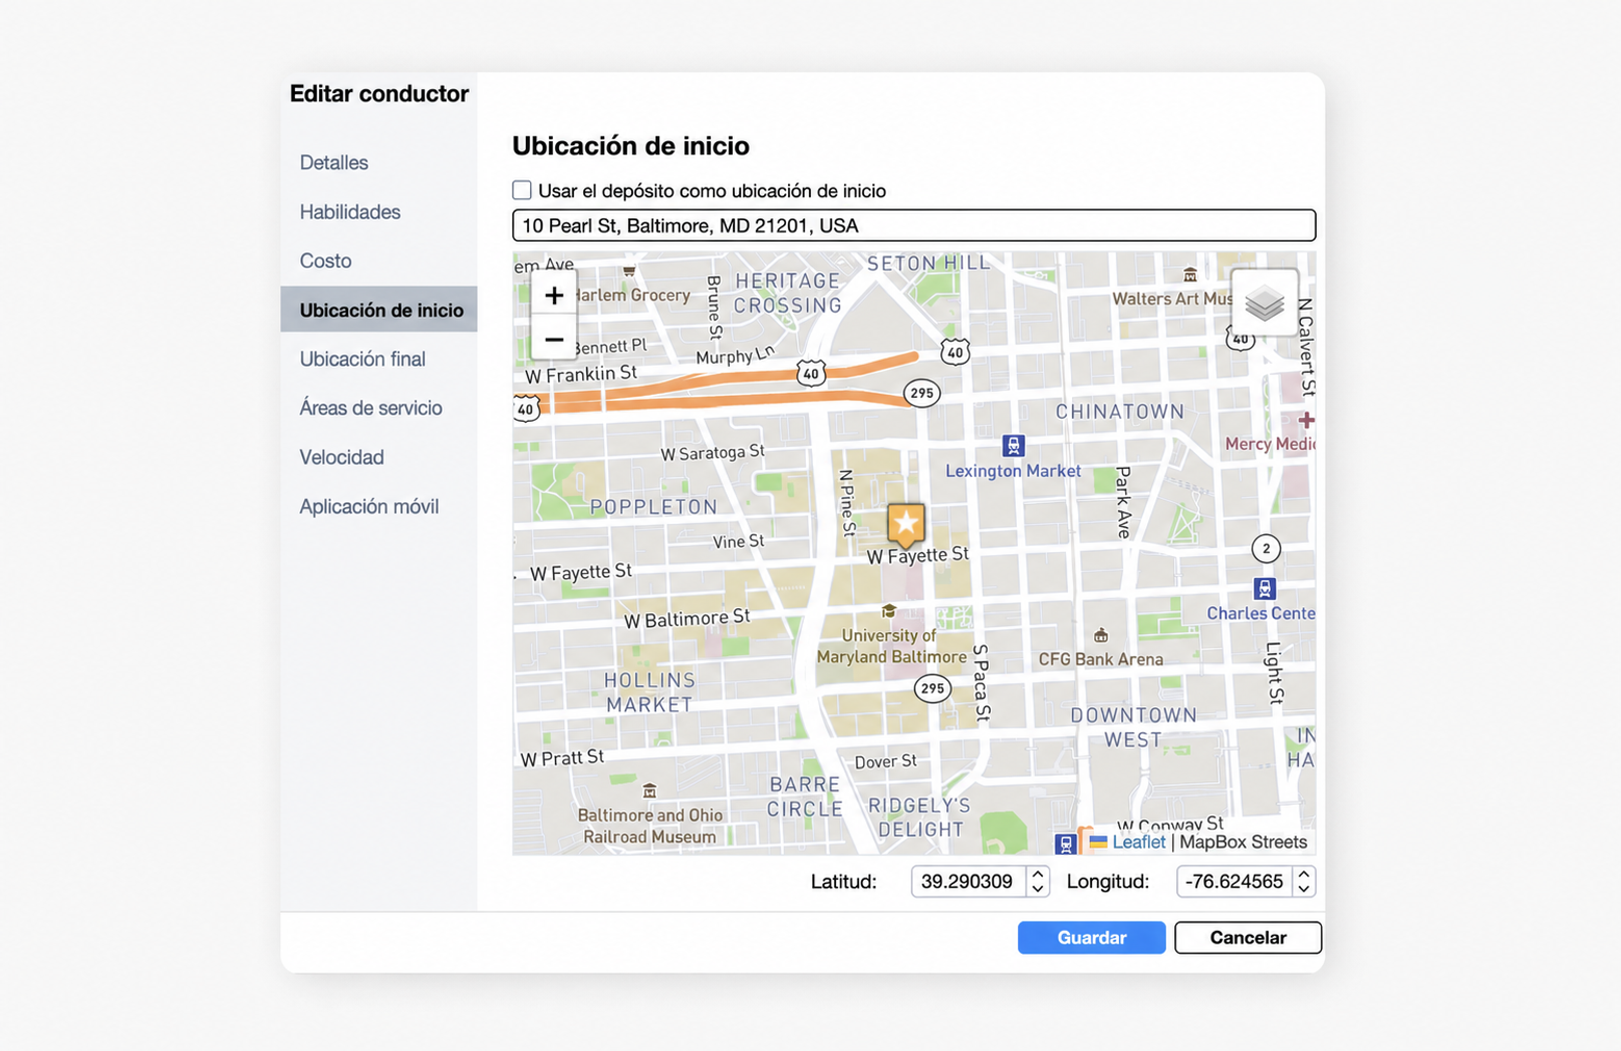Screen dimensions: 1621x1051
Task: Click the Cancelar button
Action: (x=1248, y=937)
